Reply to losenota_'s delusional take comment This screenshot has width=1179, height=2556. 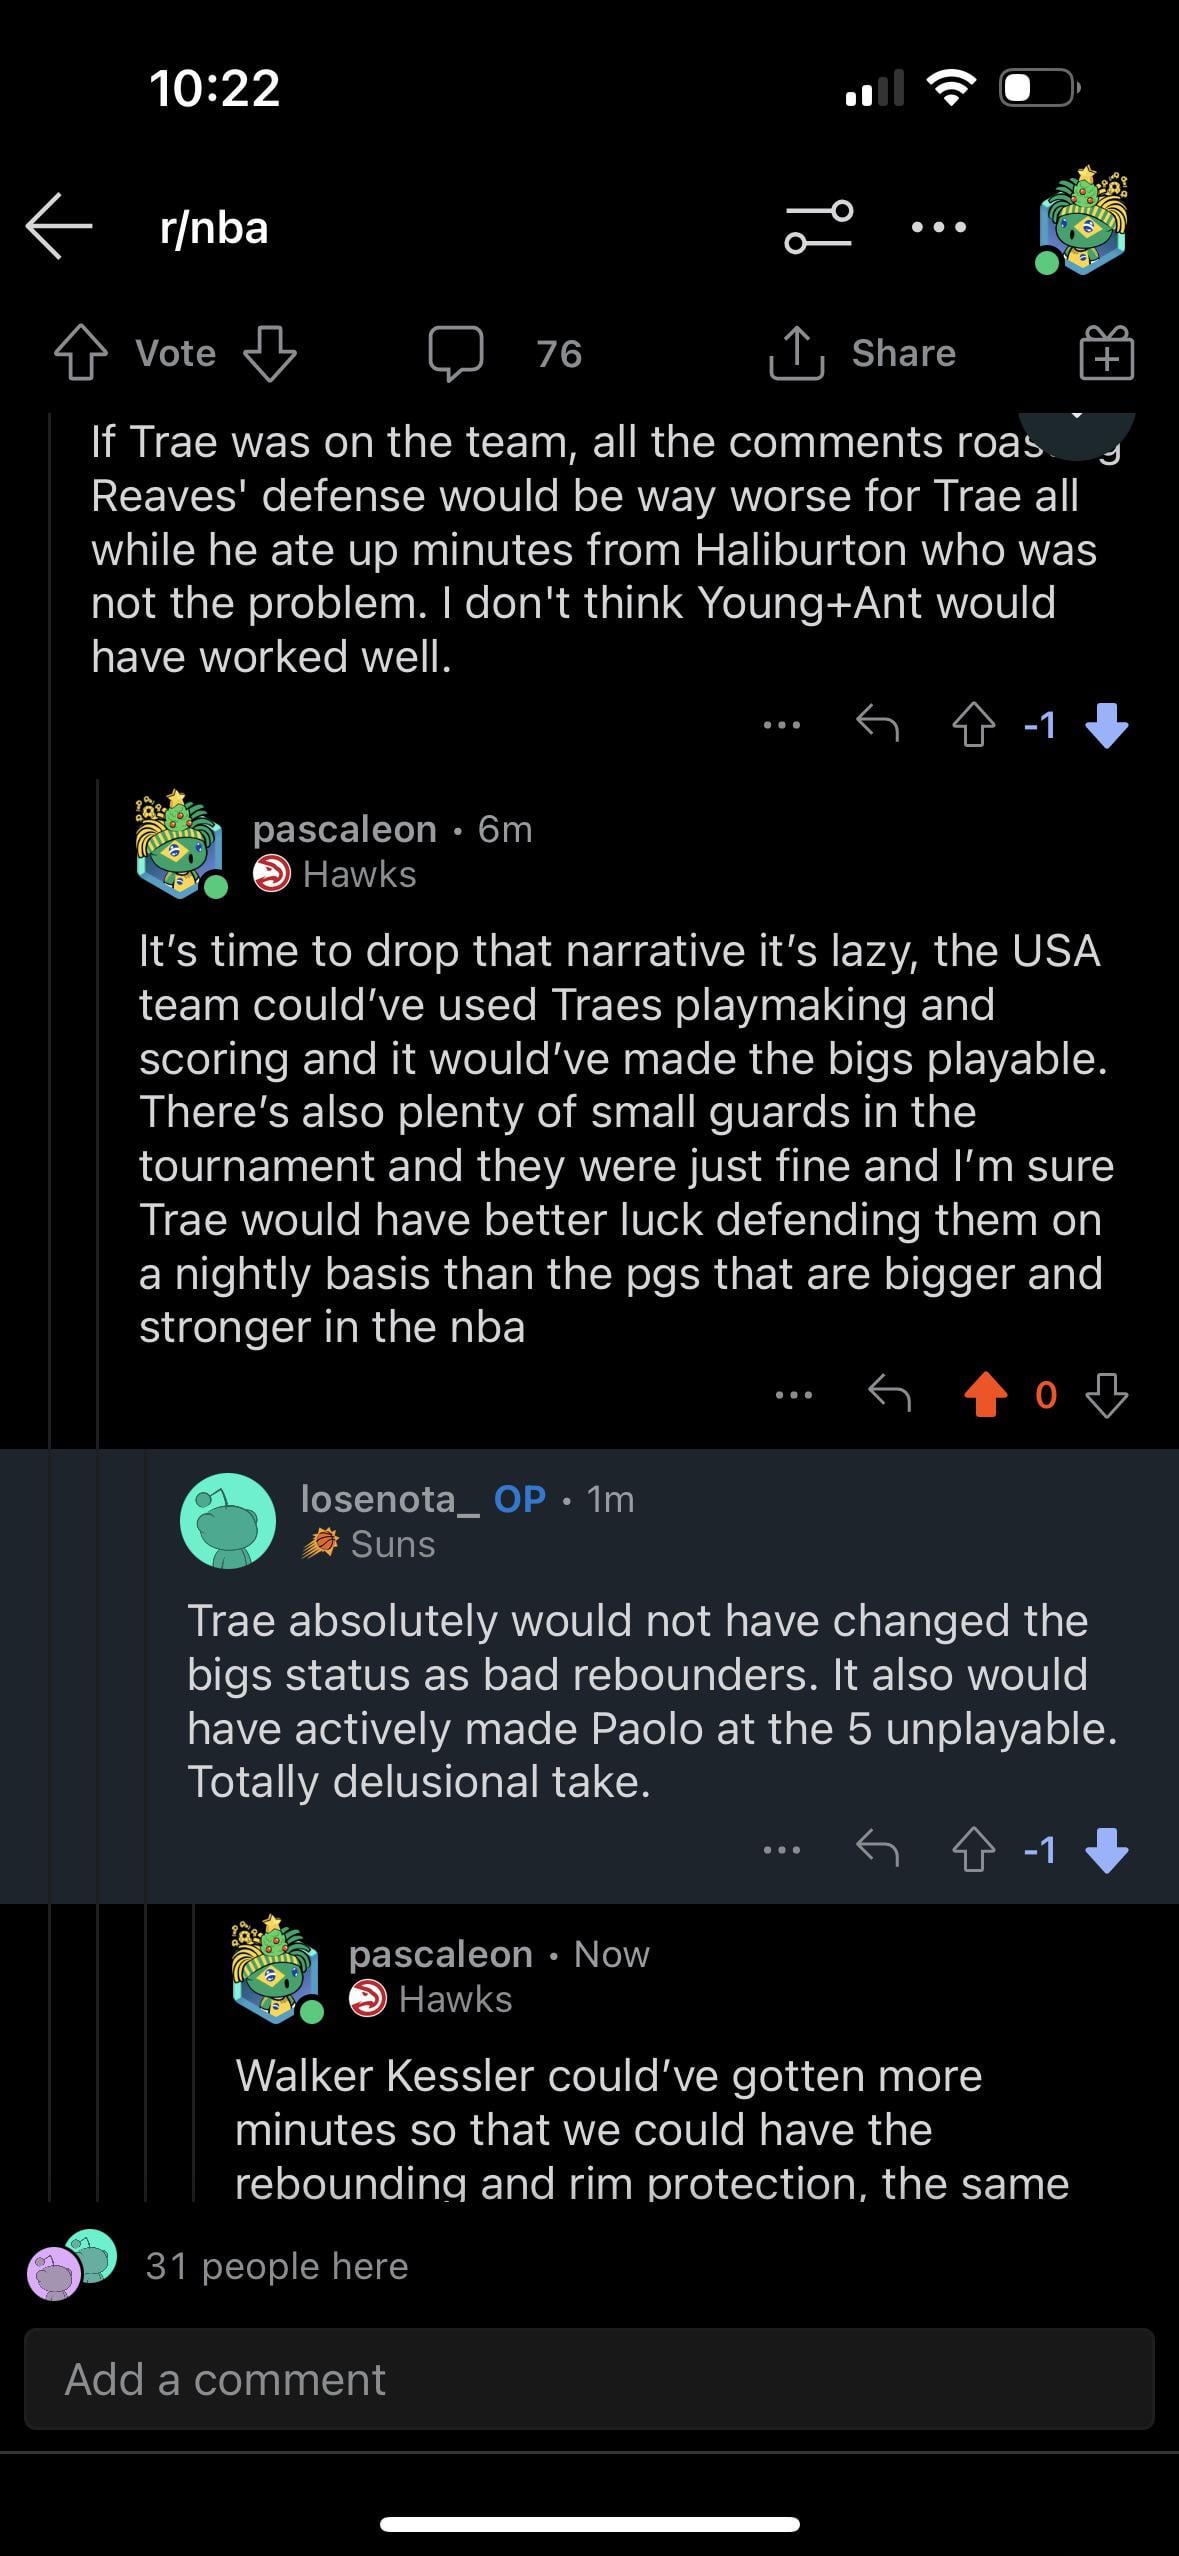click(877, 1850)
